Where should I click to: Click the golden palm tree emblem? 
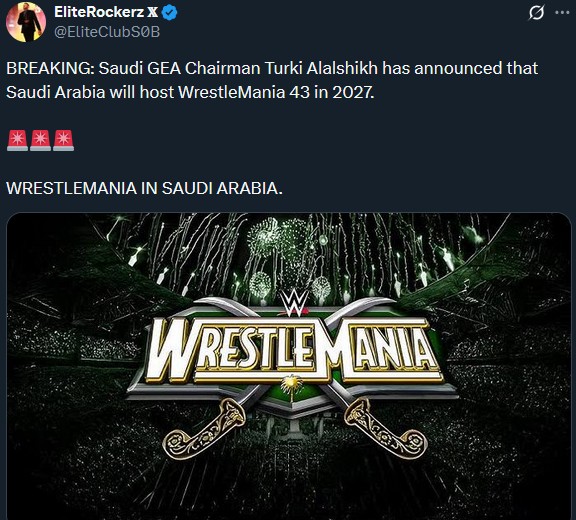point(292,387)
